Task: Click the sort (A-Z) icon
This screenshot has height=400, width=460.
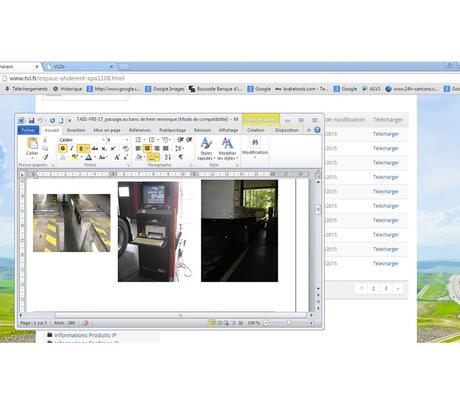Action: pos(168,157)
